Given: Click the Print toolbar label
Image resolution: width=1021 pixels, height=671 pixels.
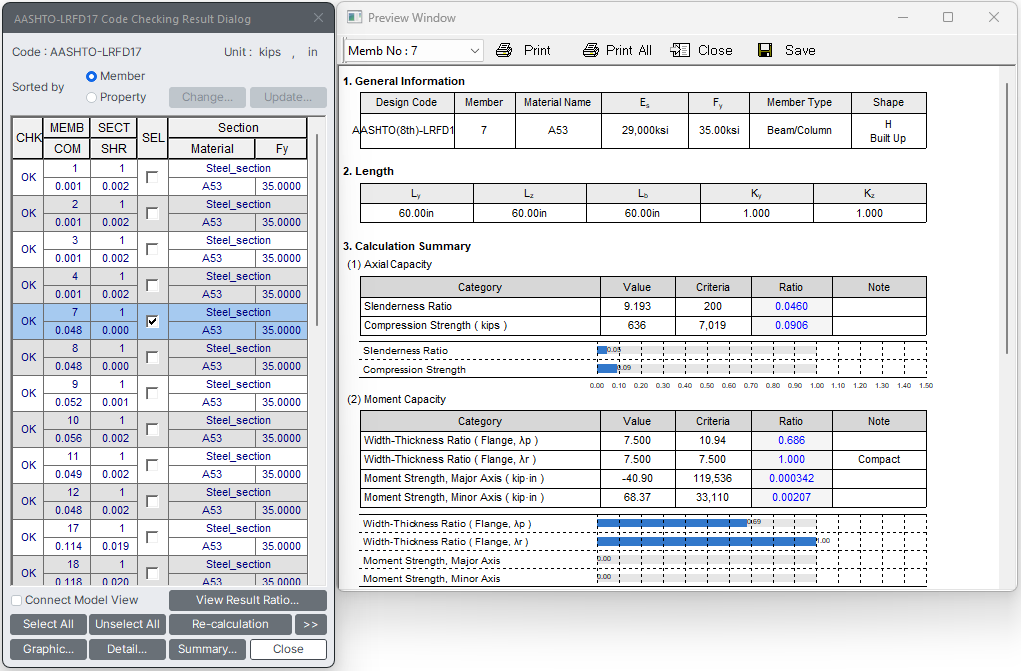Looking at the screenshot, I should point(537,50).
